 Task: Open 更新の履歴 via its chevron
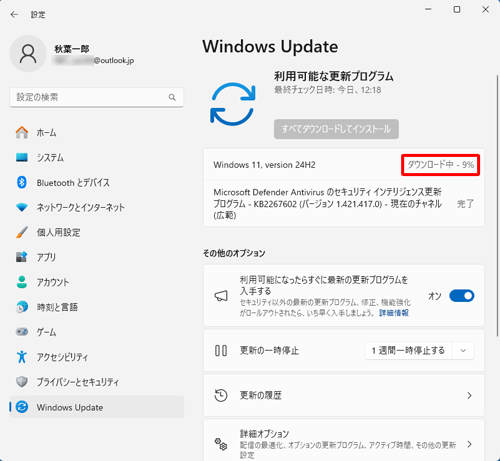469,396
